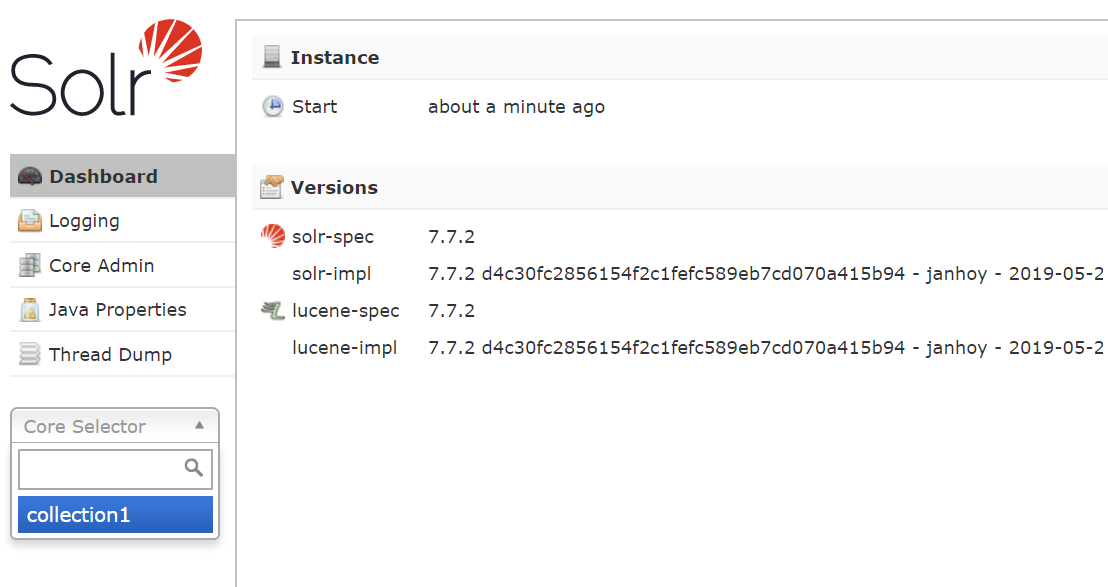Click the Dashboard gauge icon

pyautogui.click(x=30, y=177)
